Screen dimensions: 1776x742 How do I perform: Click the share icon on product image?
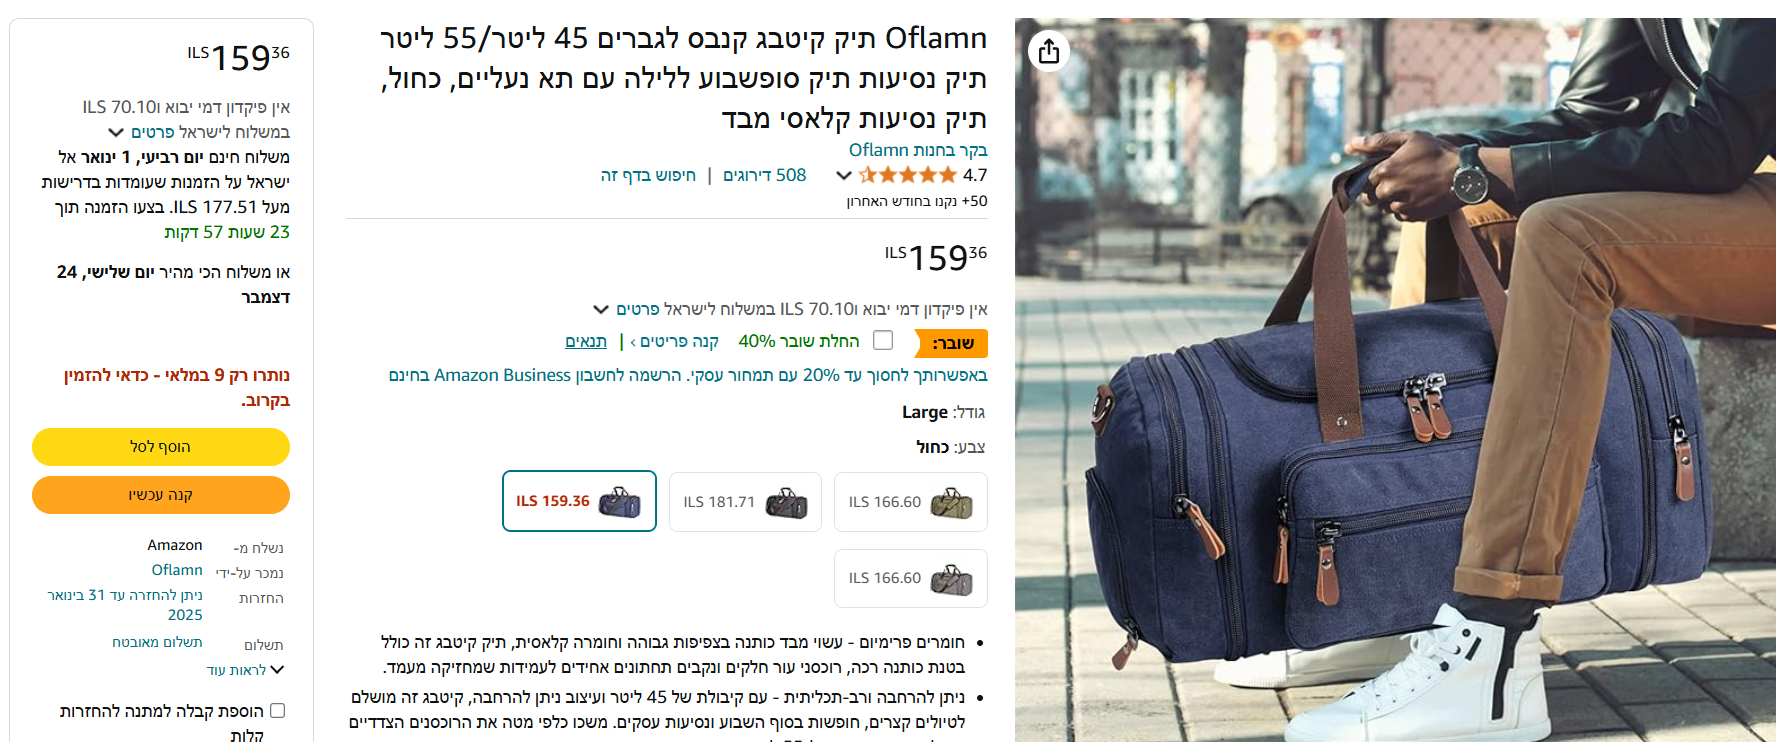pyautogui.click(x=1049, y=50)
